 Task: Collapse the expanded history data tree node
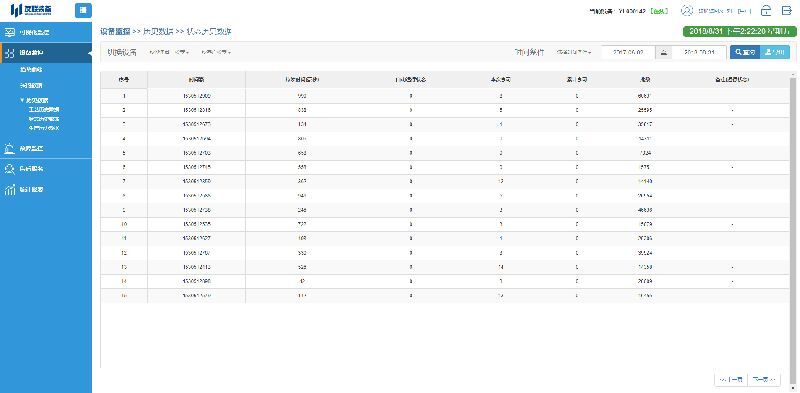coord(22,101)
